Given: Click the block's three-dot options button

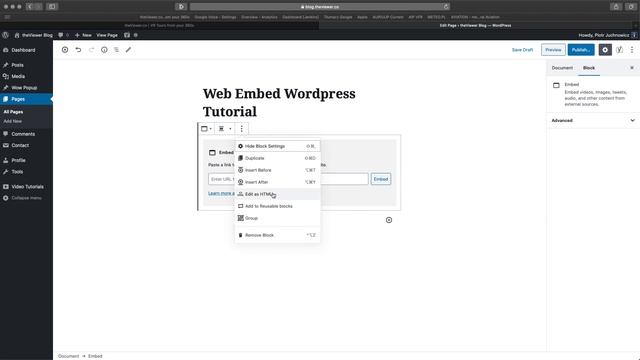Looking at the screenshot, I should [x=242, y=129].
